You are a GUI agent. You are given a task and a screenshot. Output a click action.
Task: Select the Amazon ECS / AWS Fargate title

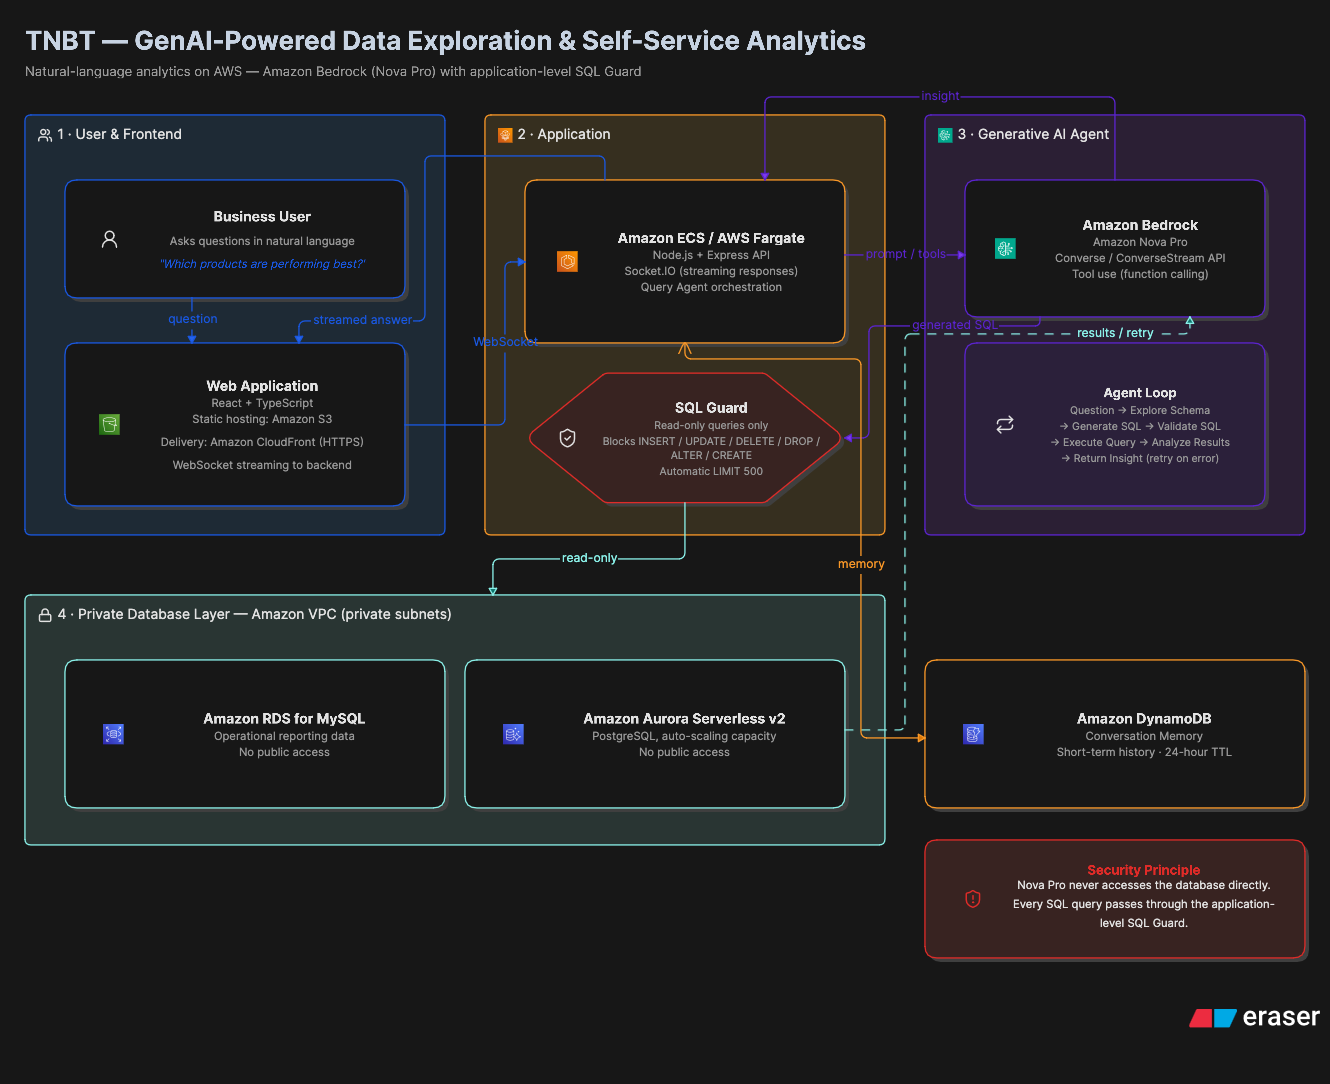711,238
